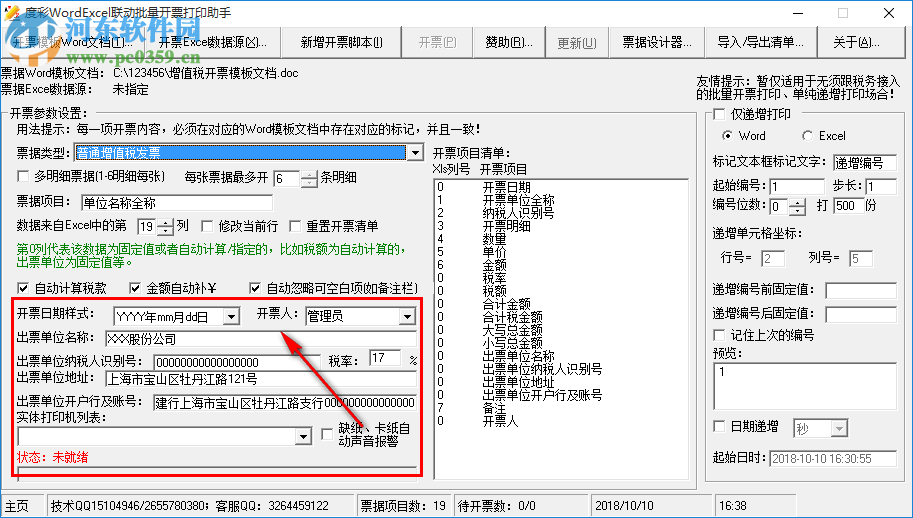Click the 更新(U) button

[x=576, y=42]
